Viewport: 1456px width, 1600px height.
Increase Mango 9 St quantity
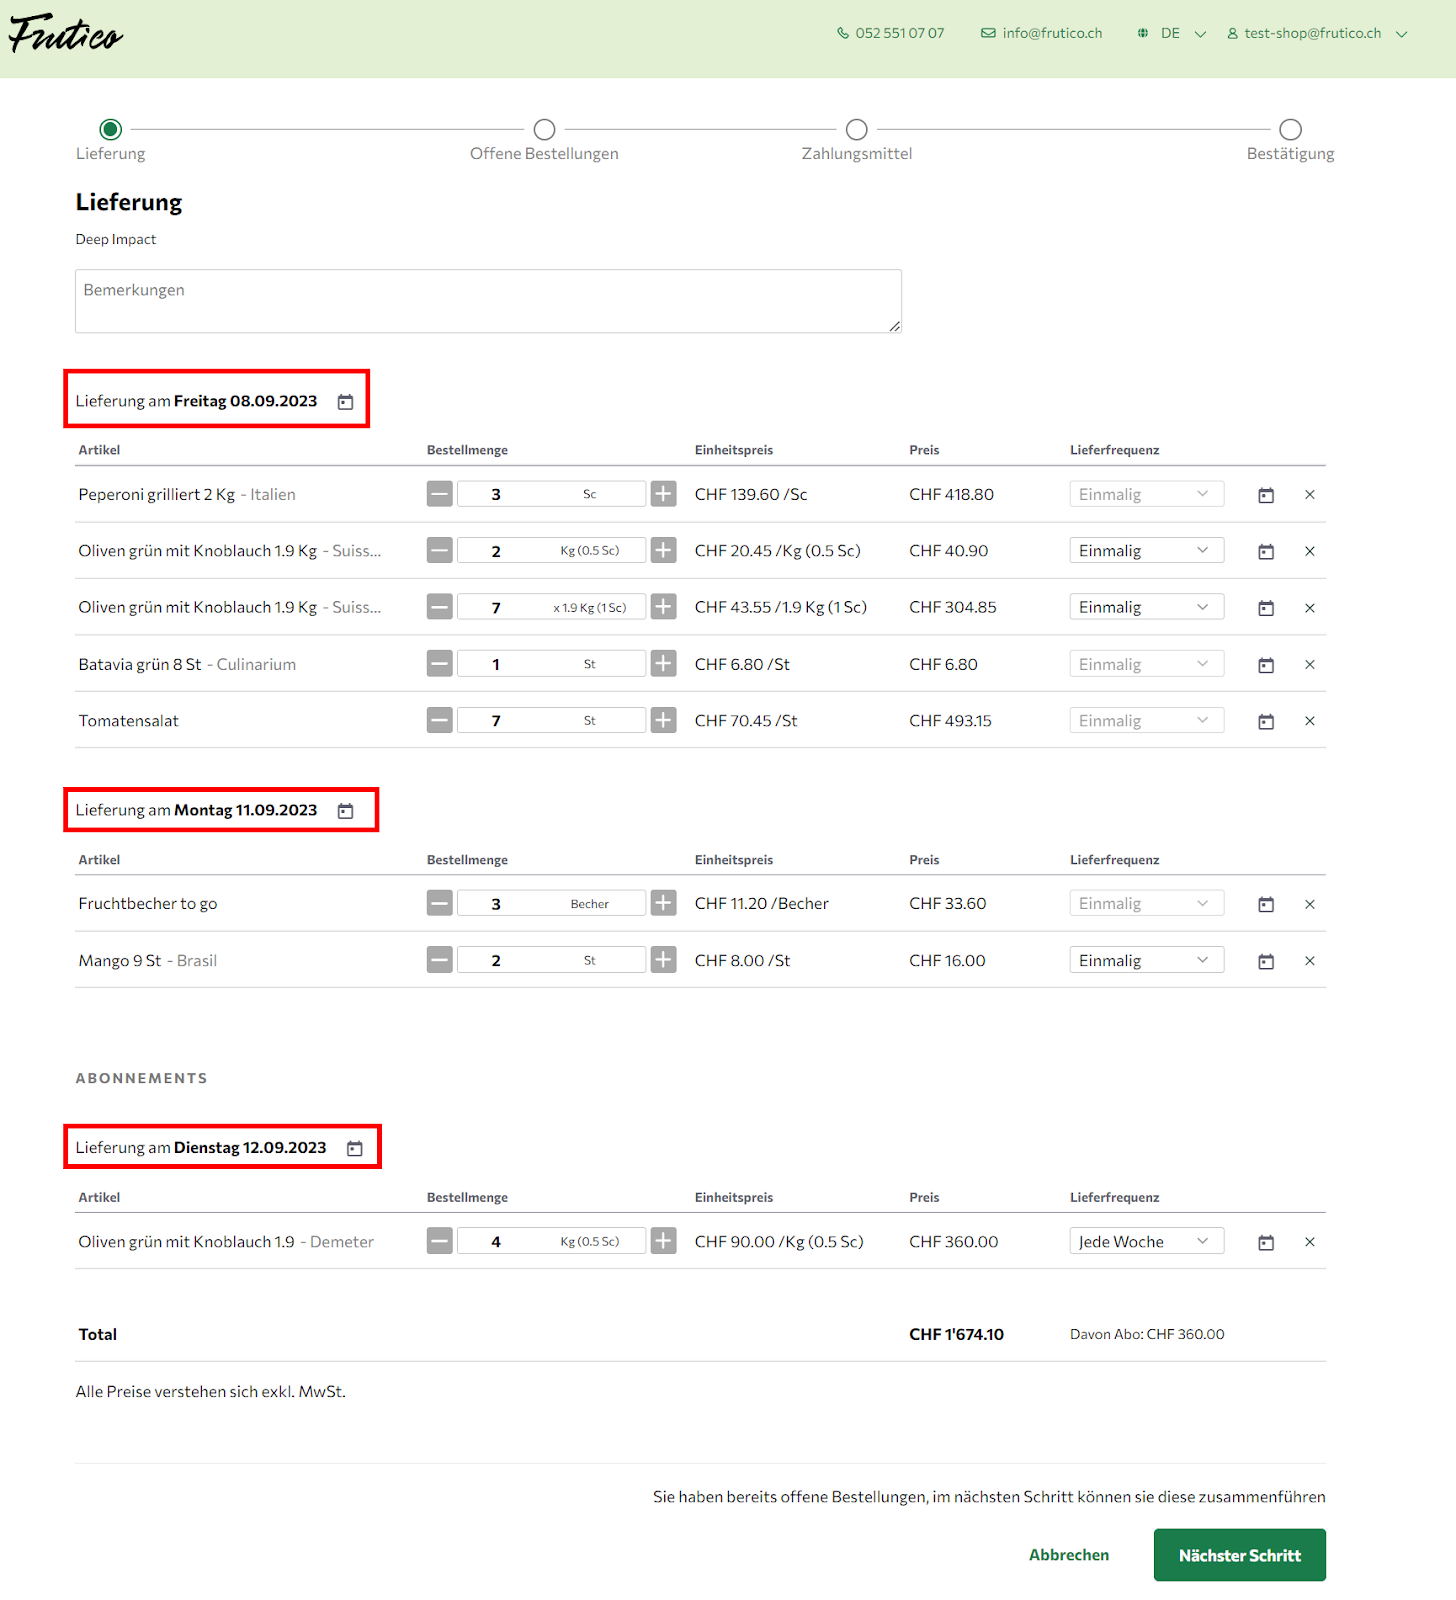tap(663, 960)
